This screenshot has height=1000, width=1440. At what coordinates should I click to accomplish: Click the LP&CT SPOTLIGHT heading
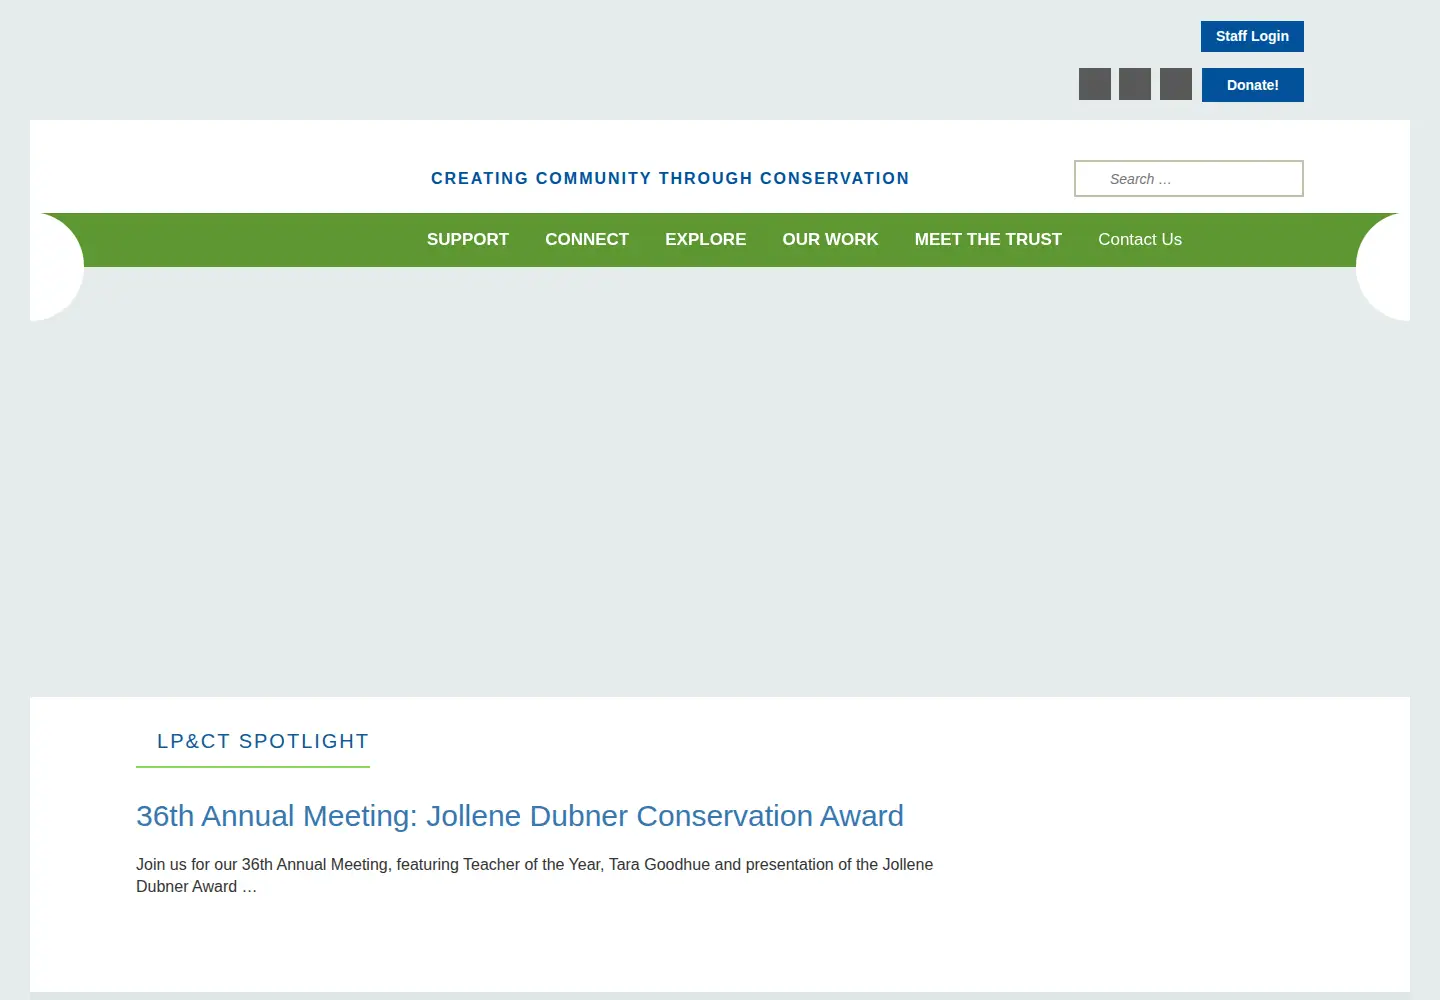click(x=263, y=741)
